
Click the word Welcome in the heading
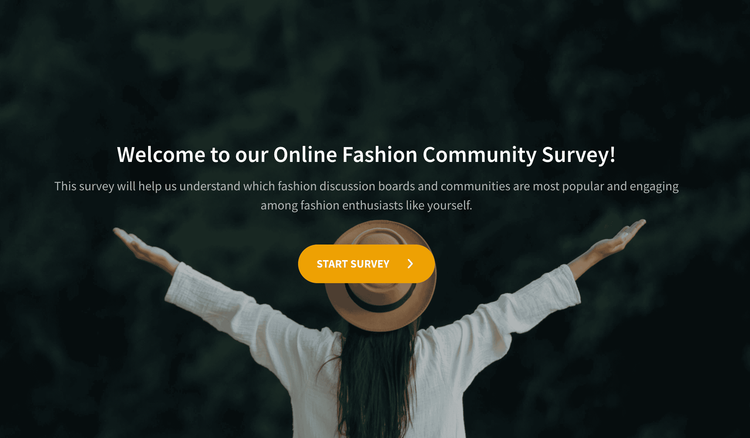161,155
